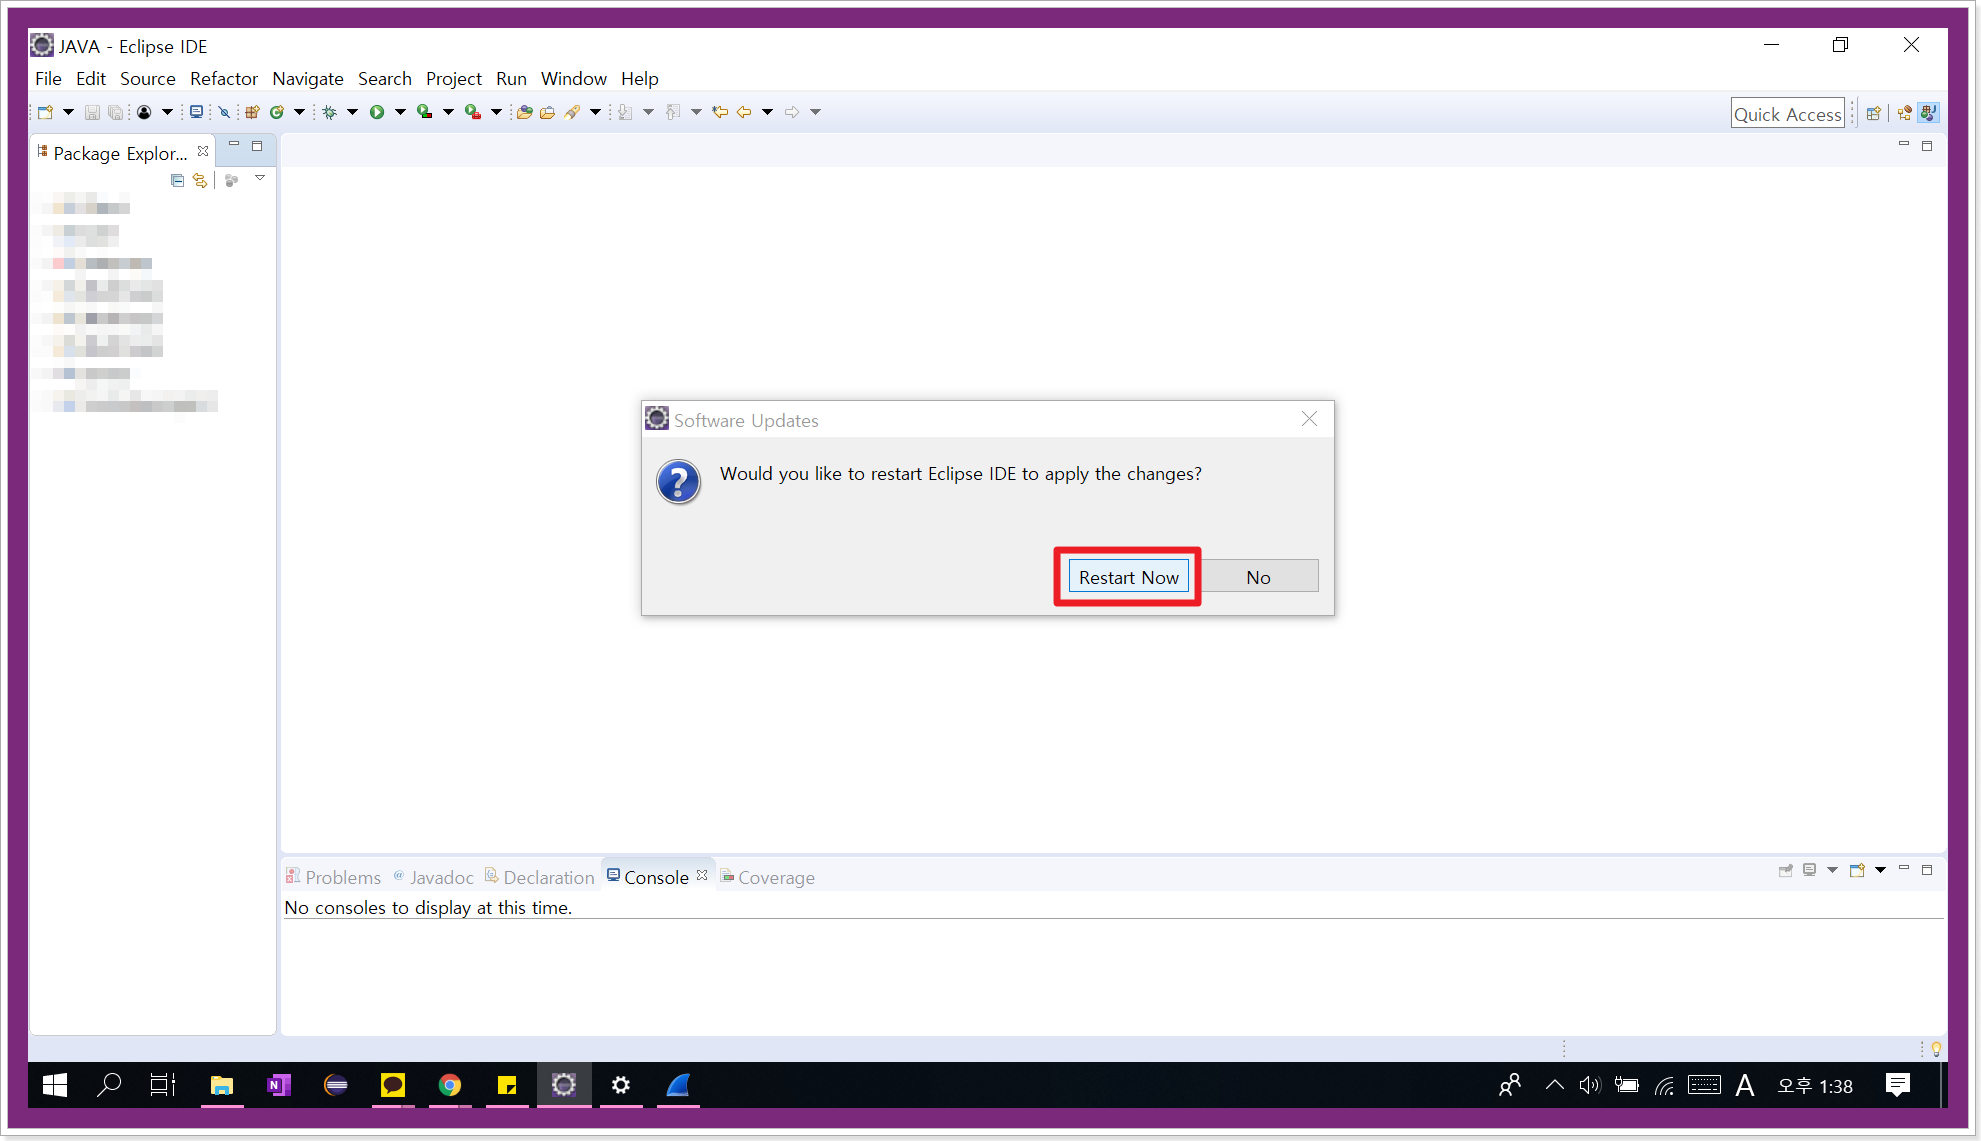Expand the Coverage dropdown arrow
The height and width of the screenshot is (1141, 1981).
tap(448, 112)
